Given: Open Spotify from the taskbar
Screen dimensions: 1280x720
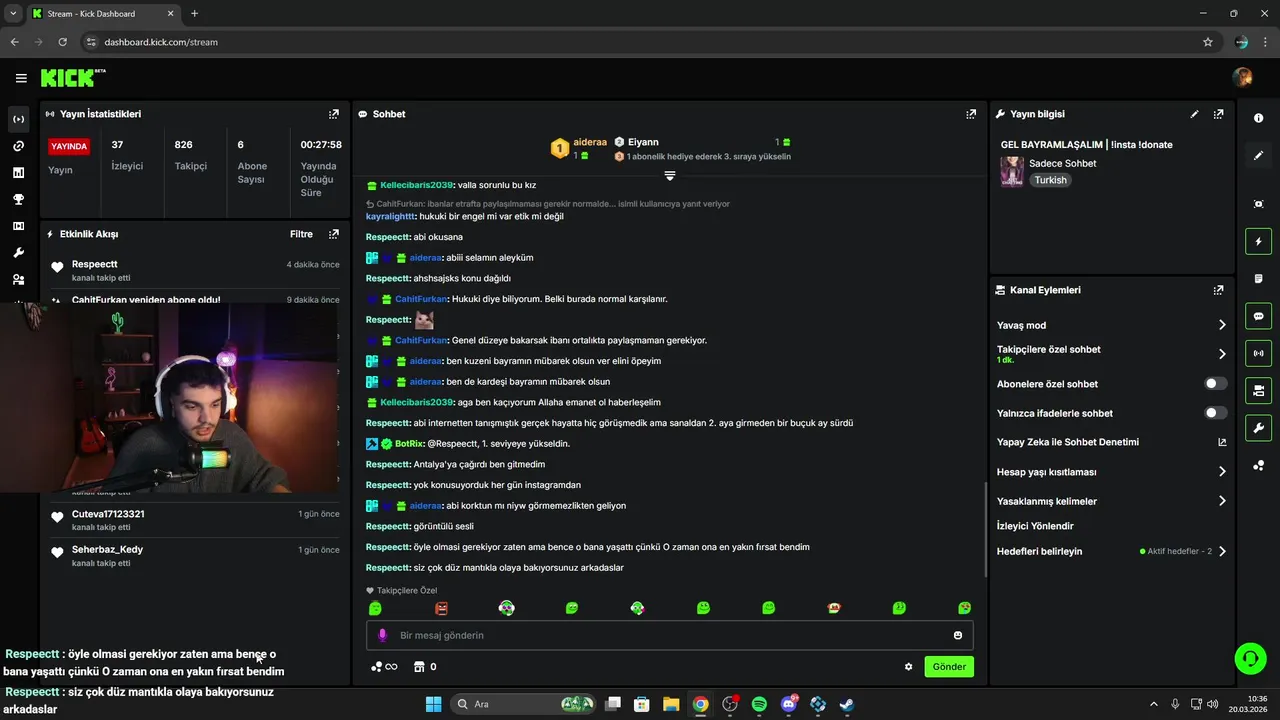Looking at the screenshot, I should click(x=759, y=704).
